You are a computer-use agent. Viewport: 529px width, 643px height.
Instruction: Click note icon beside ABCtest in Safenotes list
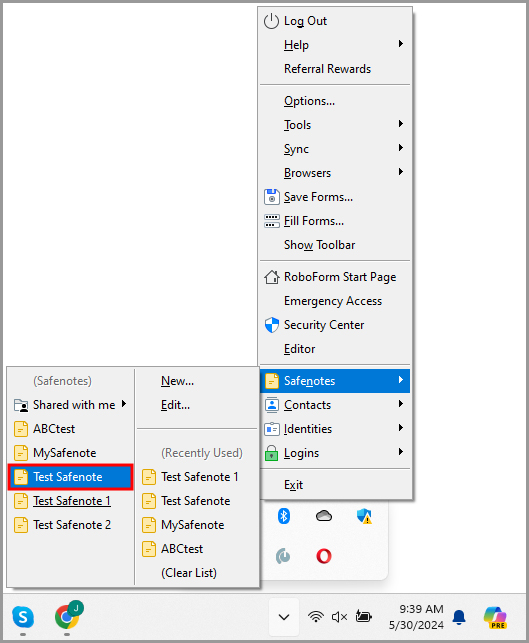21,429
